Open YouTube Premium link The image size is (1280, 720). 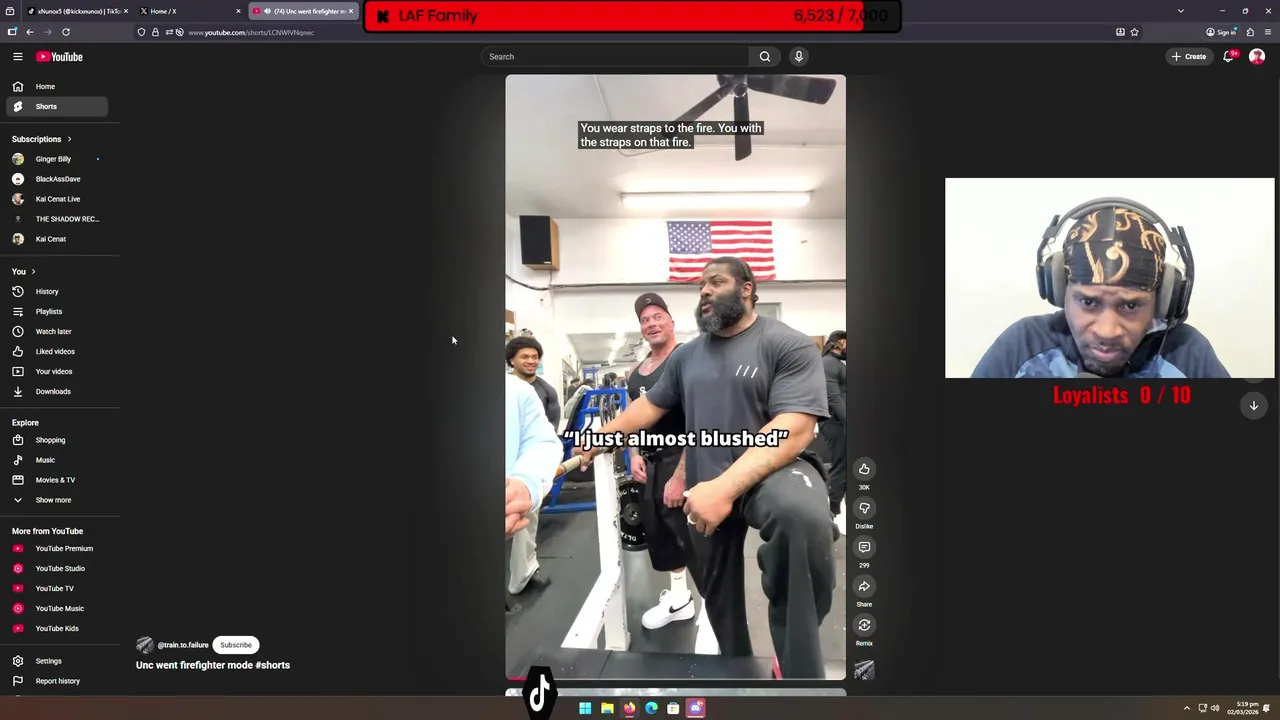[x=56, y=549]
